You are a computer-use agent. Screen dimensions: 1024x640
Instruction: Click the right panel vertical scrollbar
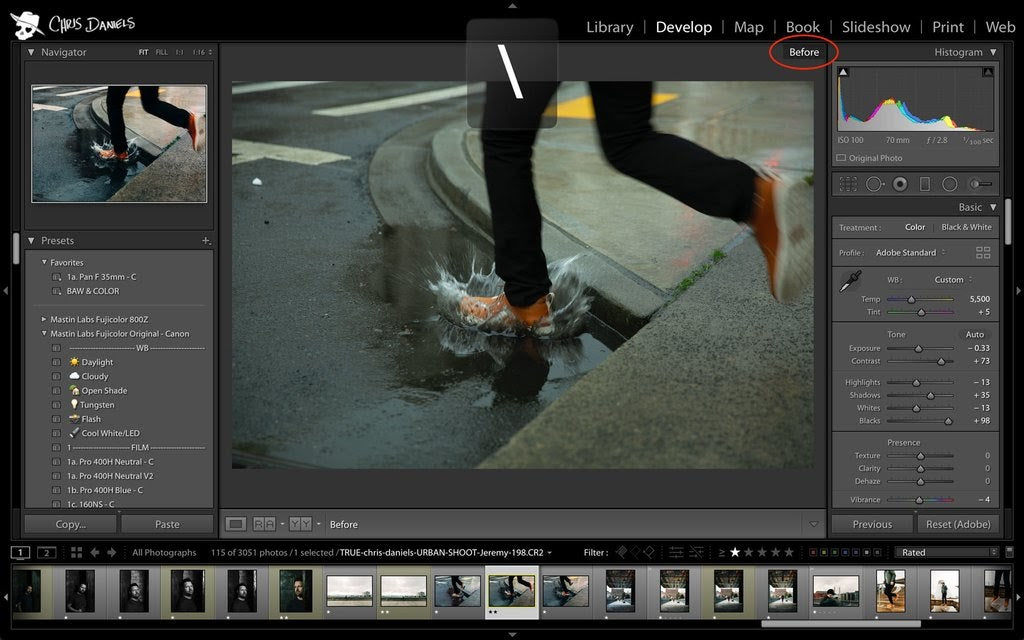[x=1008, y=222]
